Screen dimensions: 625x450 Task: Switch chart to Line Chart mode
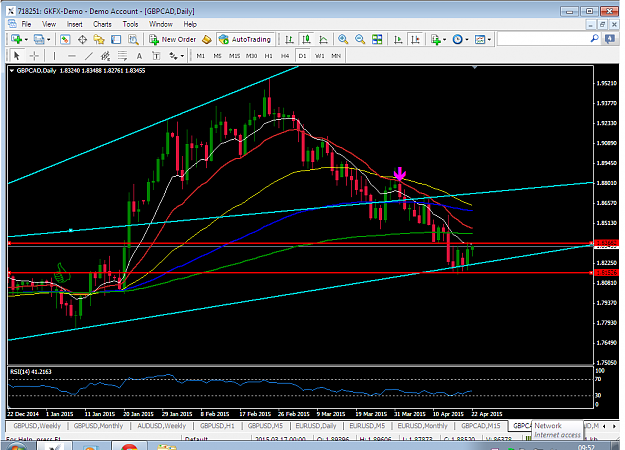coord(323,39)
